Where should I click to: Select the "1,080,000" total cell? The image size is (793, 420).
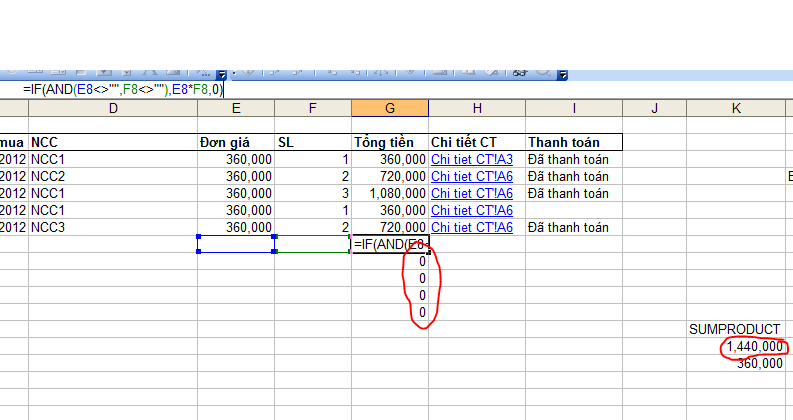[x=390, y=193]
